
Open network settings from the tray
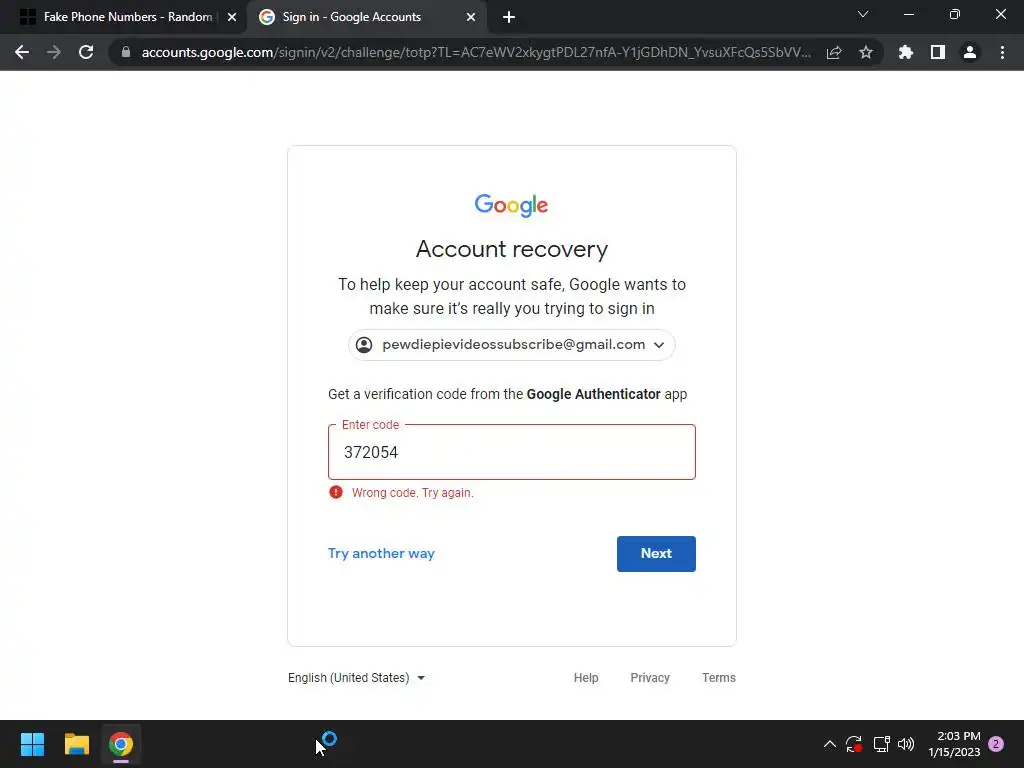(x=882, y=744)
